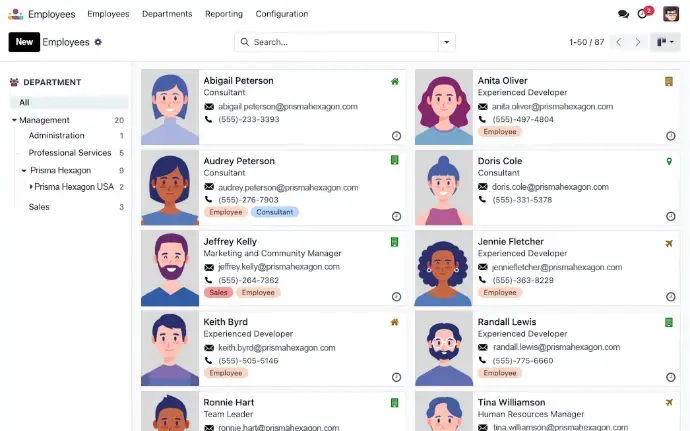Click the Sales tag on Jeffrey Kelly
Viewport: 690px width, 431px height.
click(x=217, y=292)
